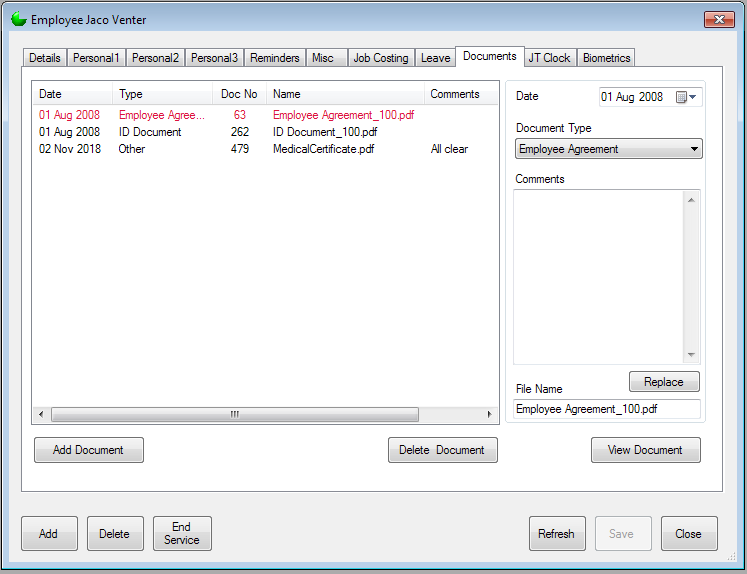The width and height of the screenshot is (747, 574).
Task: Click the 02 Nov 2018 date cell
Action: tap(70, 149)
